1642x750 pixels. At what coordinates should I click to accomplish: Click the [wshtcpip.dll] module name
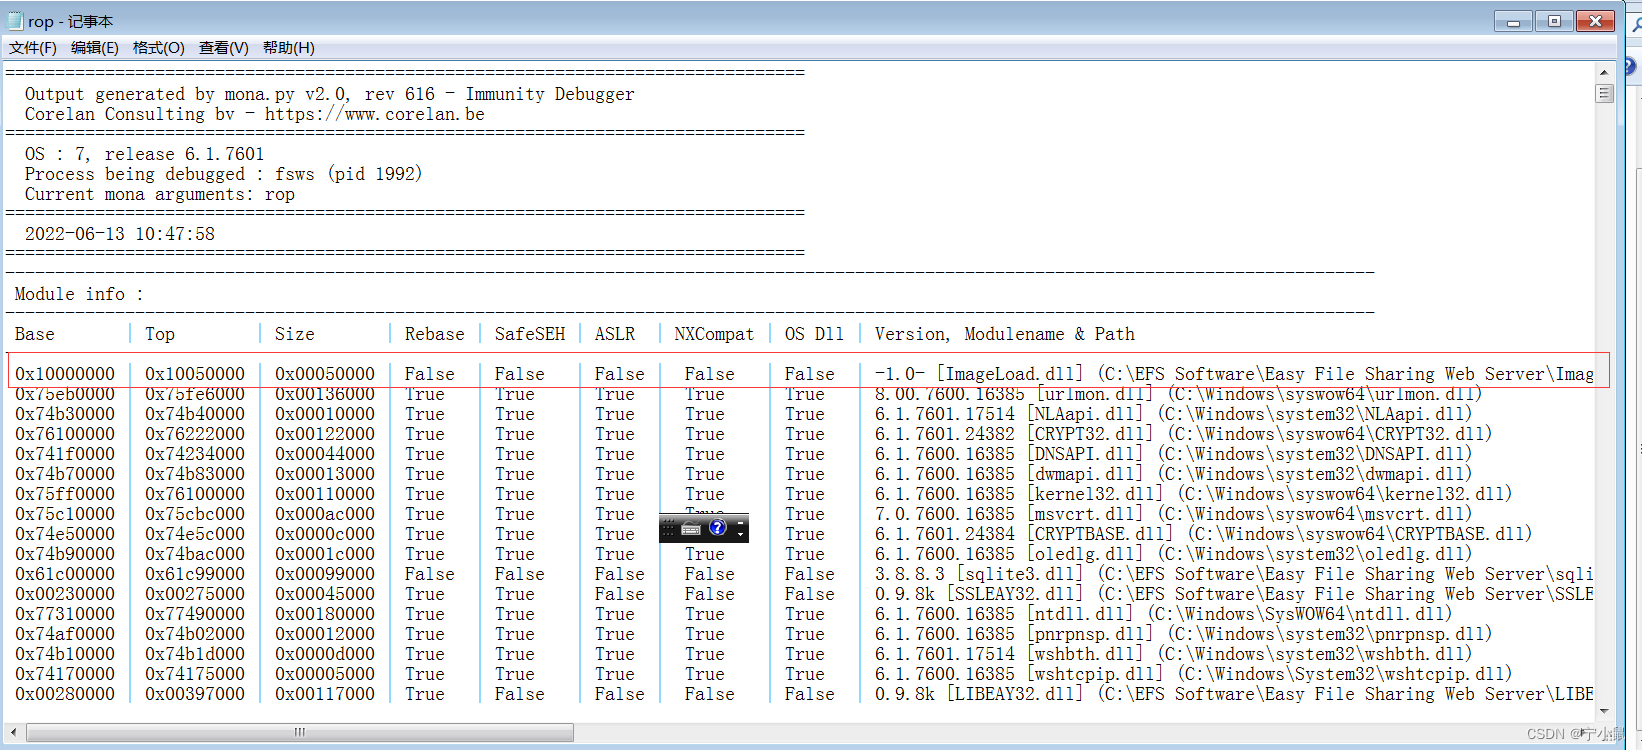(x=1095, y=674)
